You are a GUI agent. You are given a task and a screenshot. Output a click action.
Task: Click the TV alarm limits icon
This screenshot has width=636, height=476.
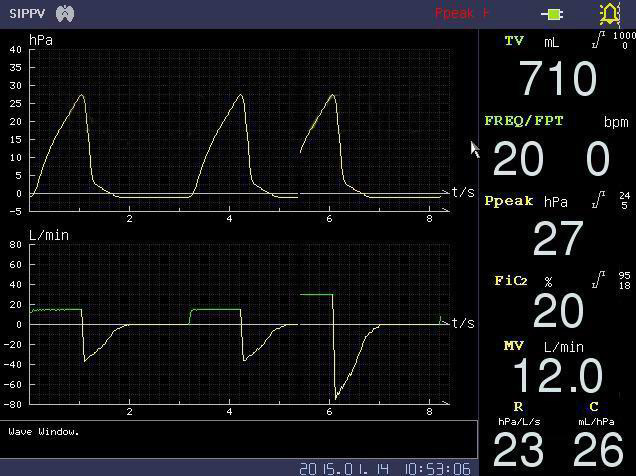[x=598, y=41]
